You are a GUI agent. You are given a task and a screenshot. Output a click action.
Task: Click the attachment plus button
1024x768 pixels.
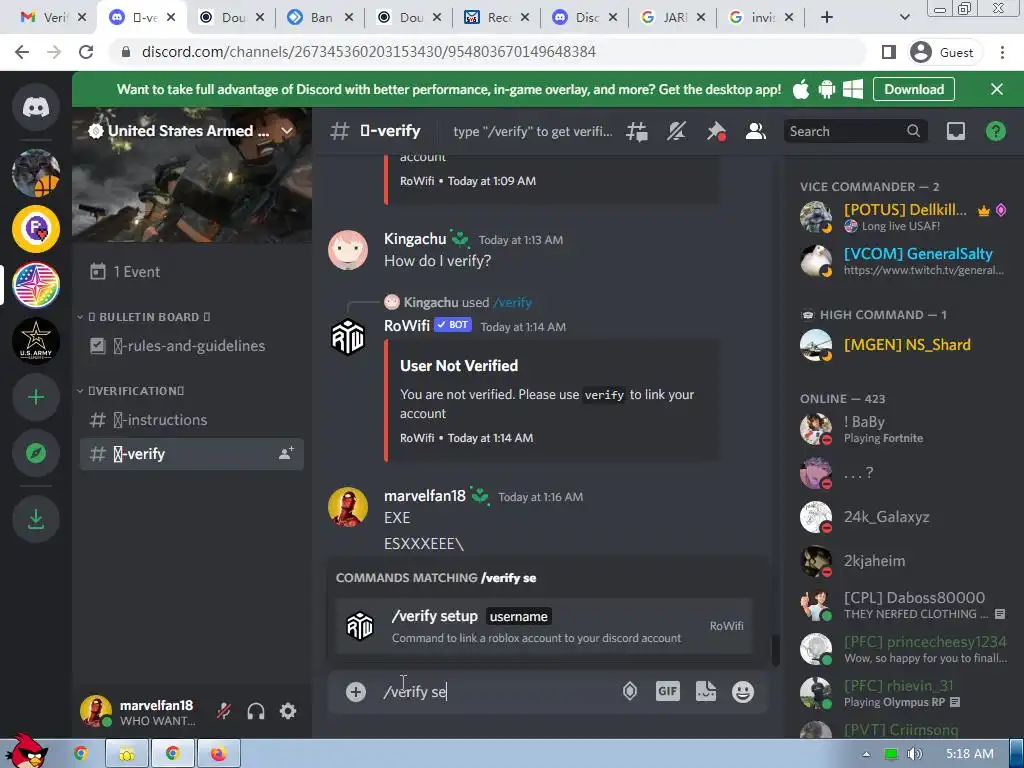click(355, 692)
